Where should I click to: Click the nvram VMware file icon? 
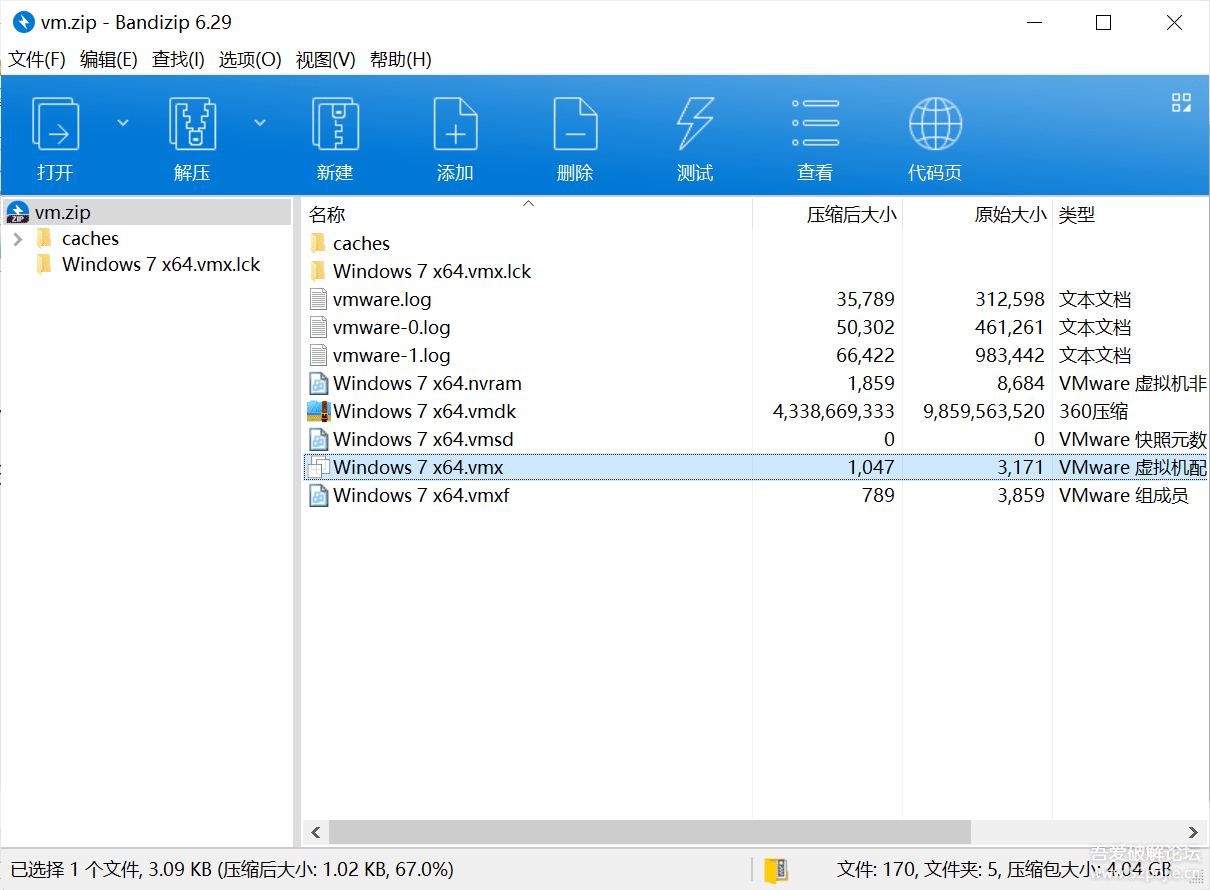[318, 383]
